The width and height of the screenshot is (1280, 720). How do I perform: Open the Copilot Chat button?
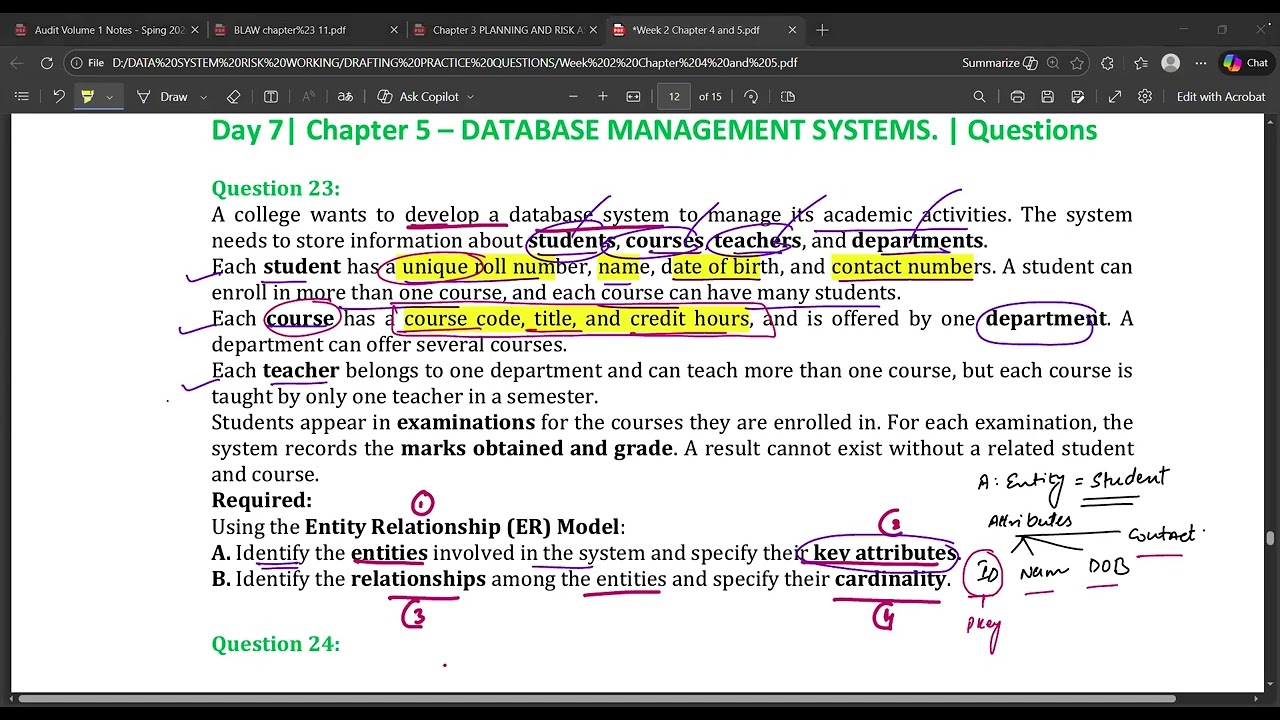pyautogui.click(x=1246, y=63)
